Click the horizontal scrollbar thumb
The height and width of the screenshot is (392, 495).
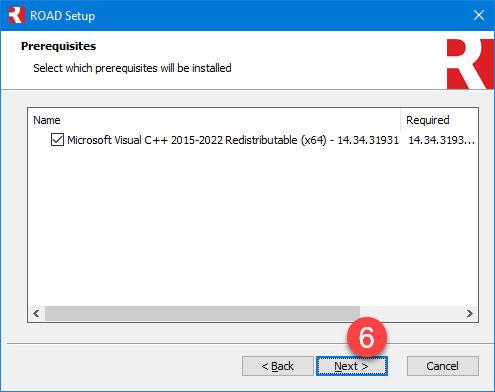(202, 313)
